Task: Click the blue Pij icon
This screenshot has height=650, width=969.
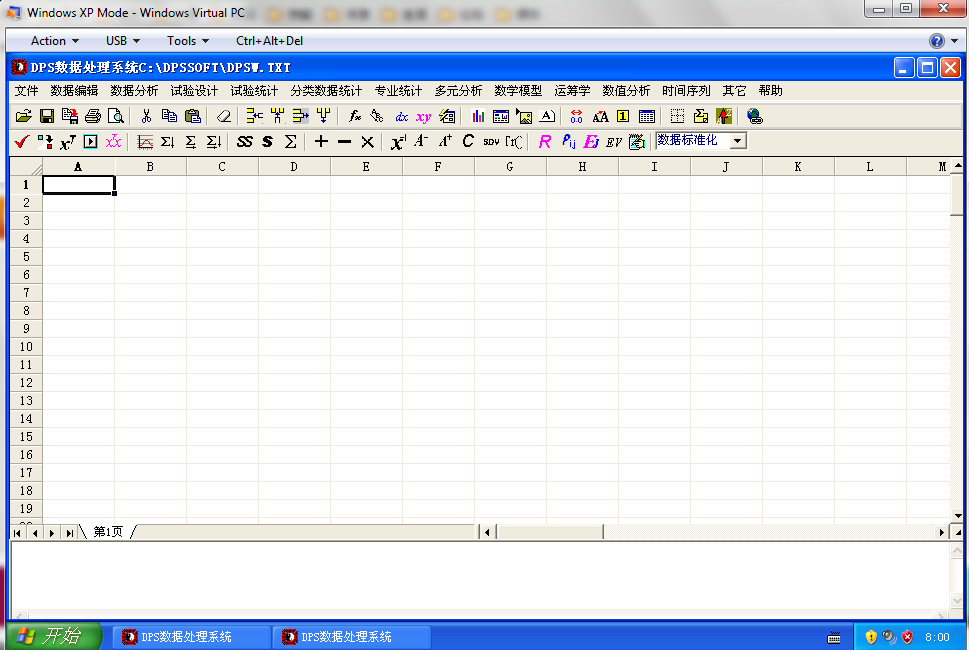Action: pos(569,141)
